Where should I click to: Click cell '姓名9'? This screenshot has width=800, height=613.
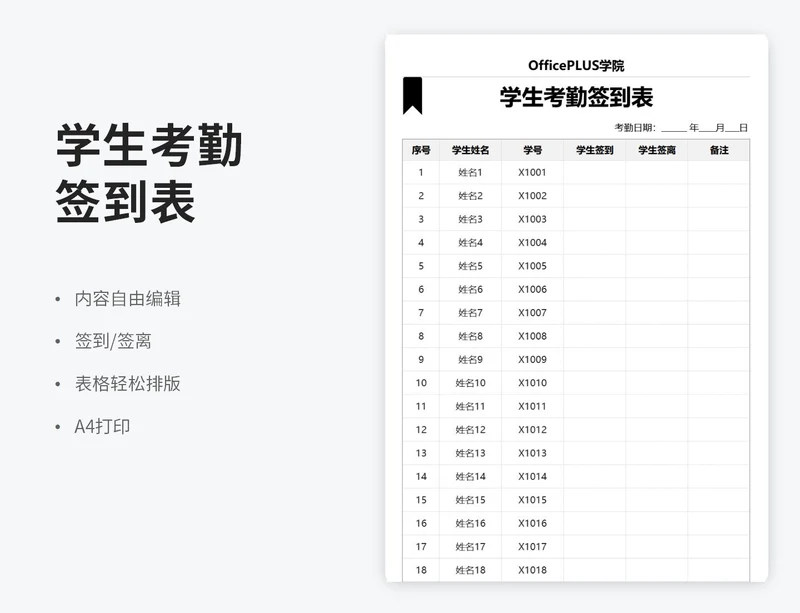(x=470, y=360)
